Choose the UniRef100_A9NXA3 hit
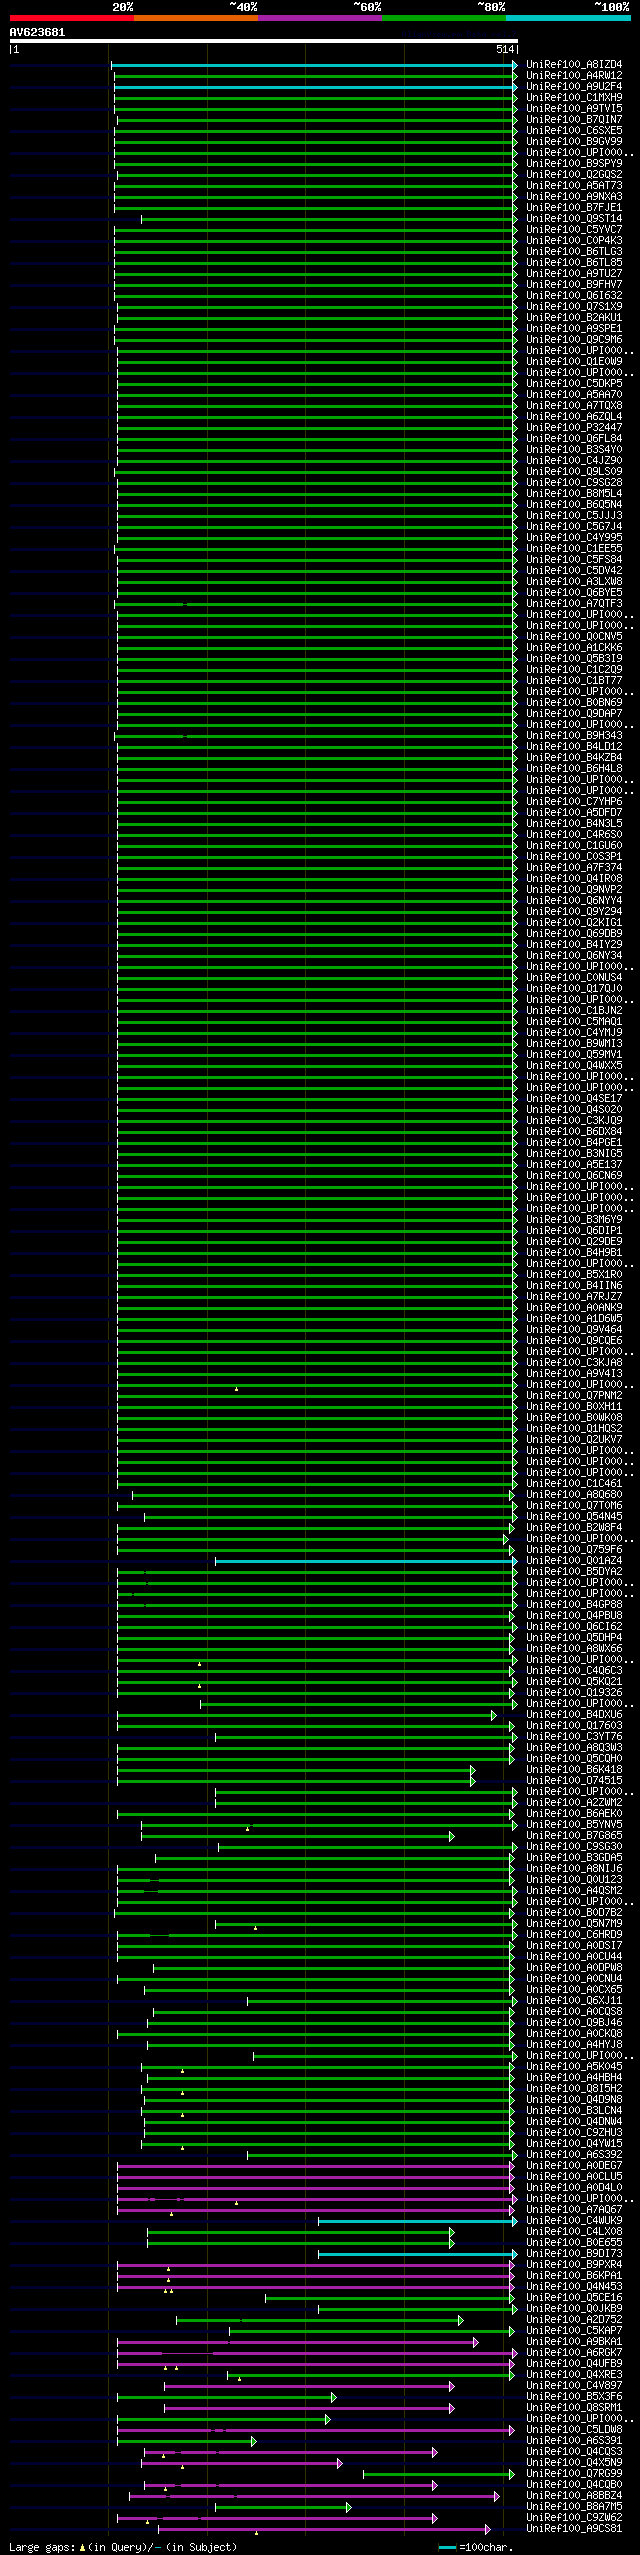Screen dimensions: 640x2555 [x=574, y=197]
